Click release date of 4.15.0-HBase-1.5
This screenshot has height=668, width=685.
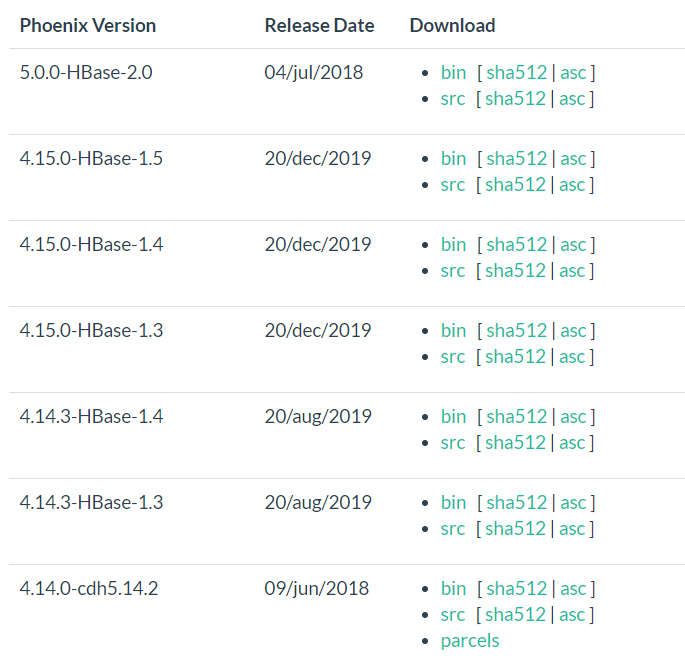coord(318,159)
